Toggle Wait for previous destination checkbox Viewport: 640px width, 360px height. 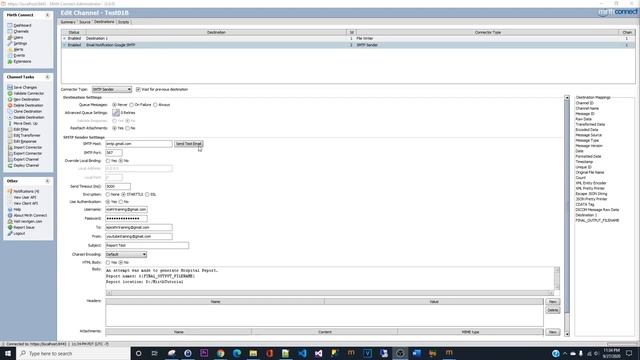138,89
